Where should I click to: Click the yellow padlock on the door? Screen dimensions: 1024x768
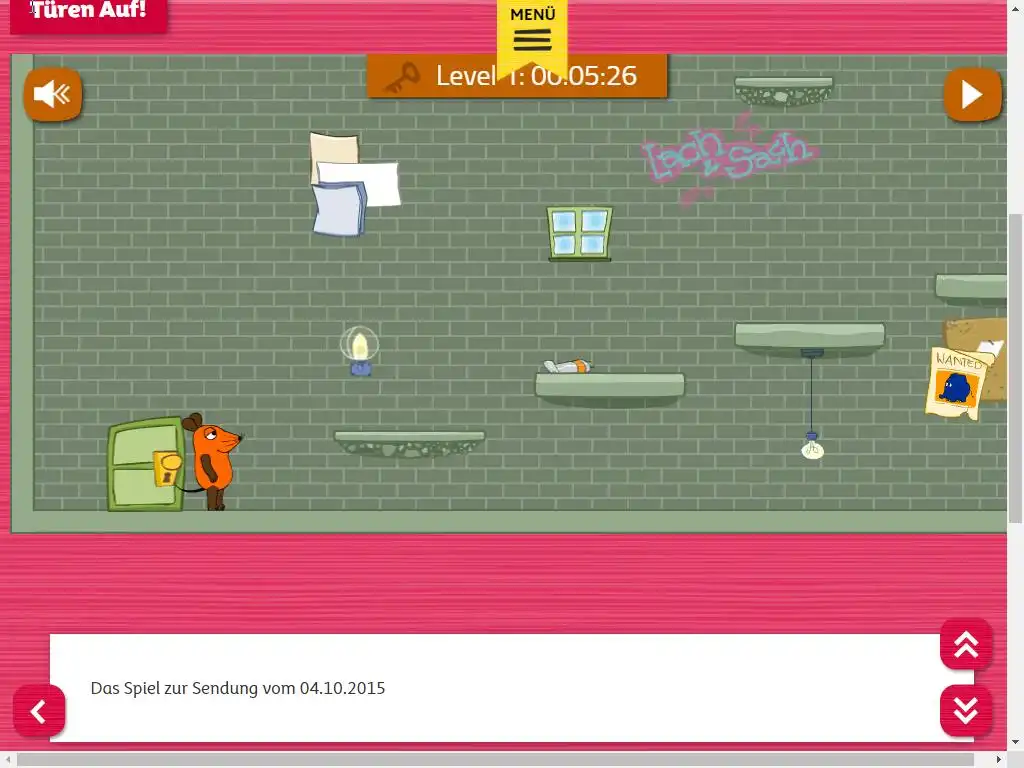168,469
